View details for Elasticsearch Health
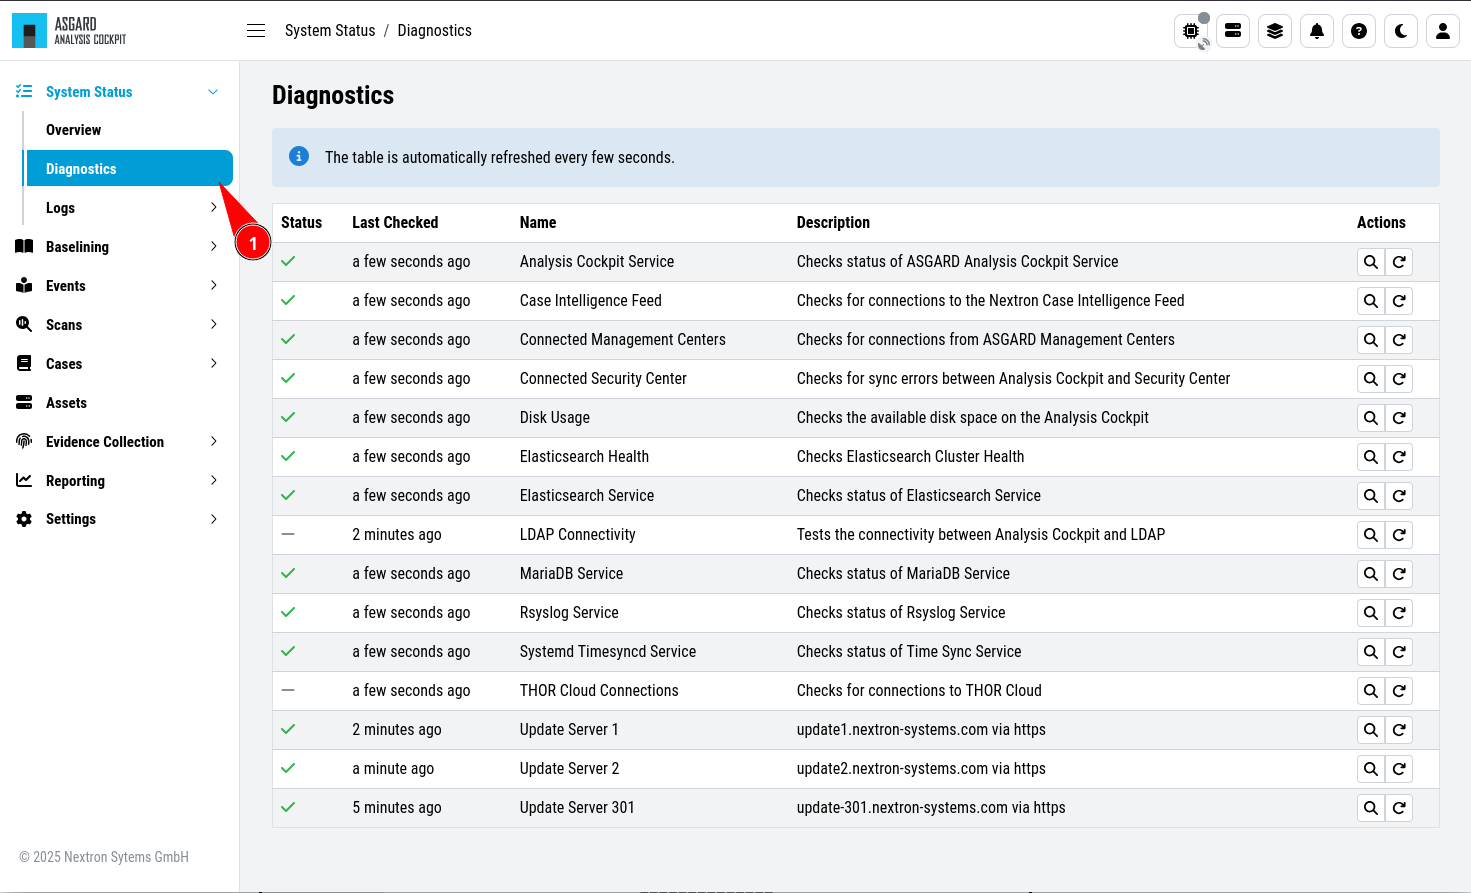 1371,457
